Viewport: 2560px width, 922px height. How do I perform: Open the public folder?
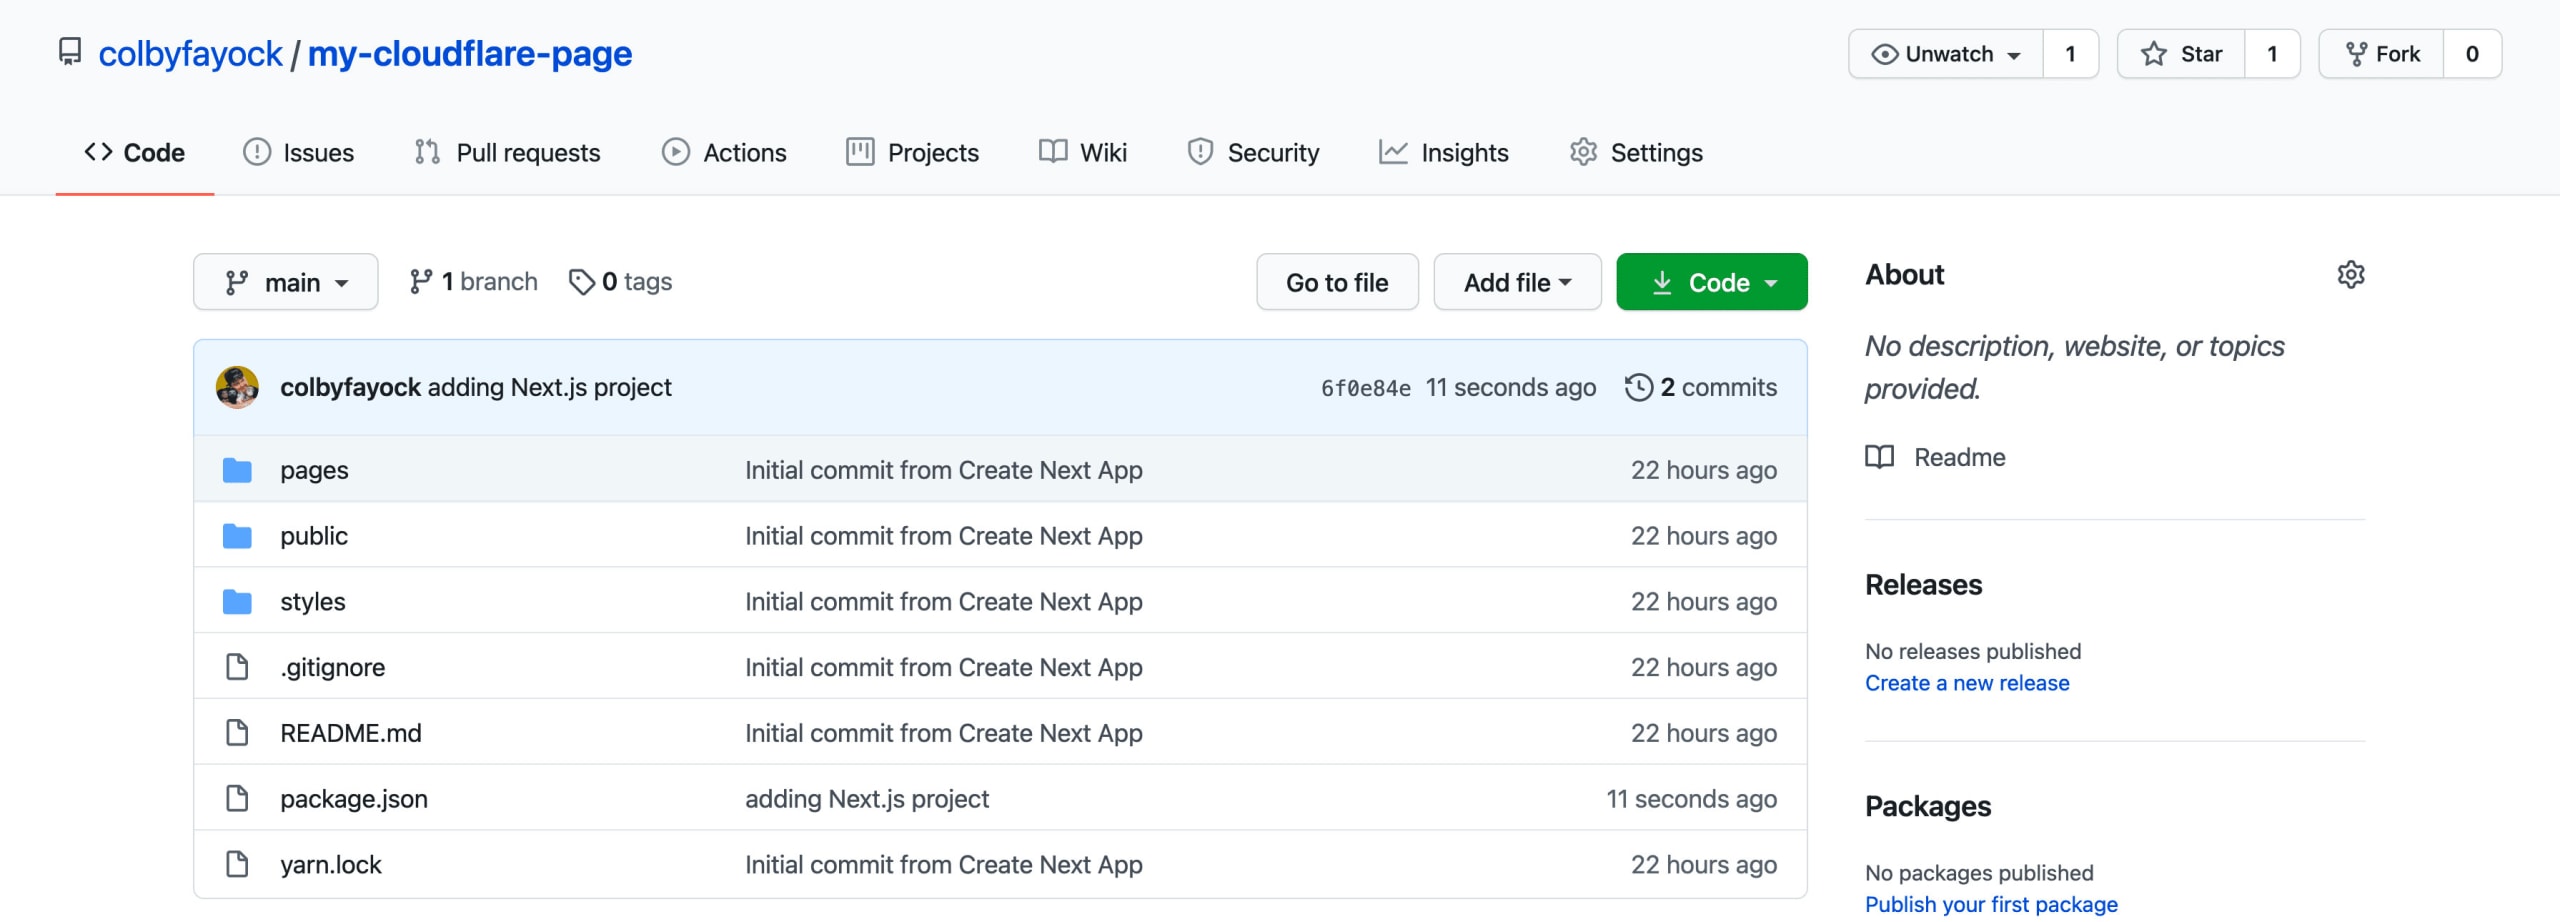[x=314, y=536]
